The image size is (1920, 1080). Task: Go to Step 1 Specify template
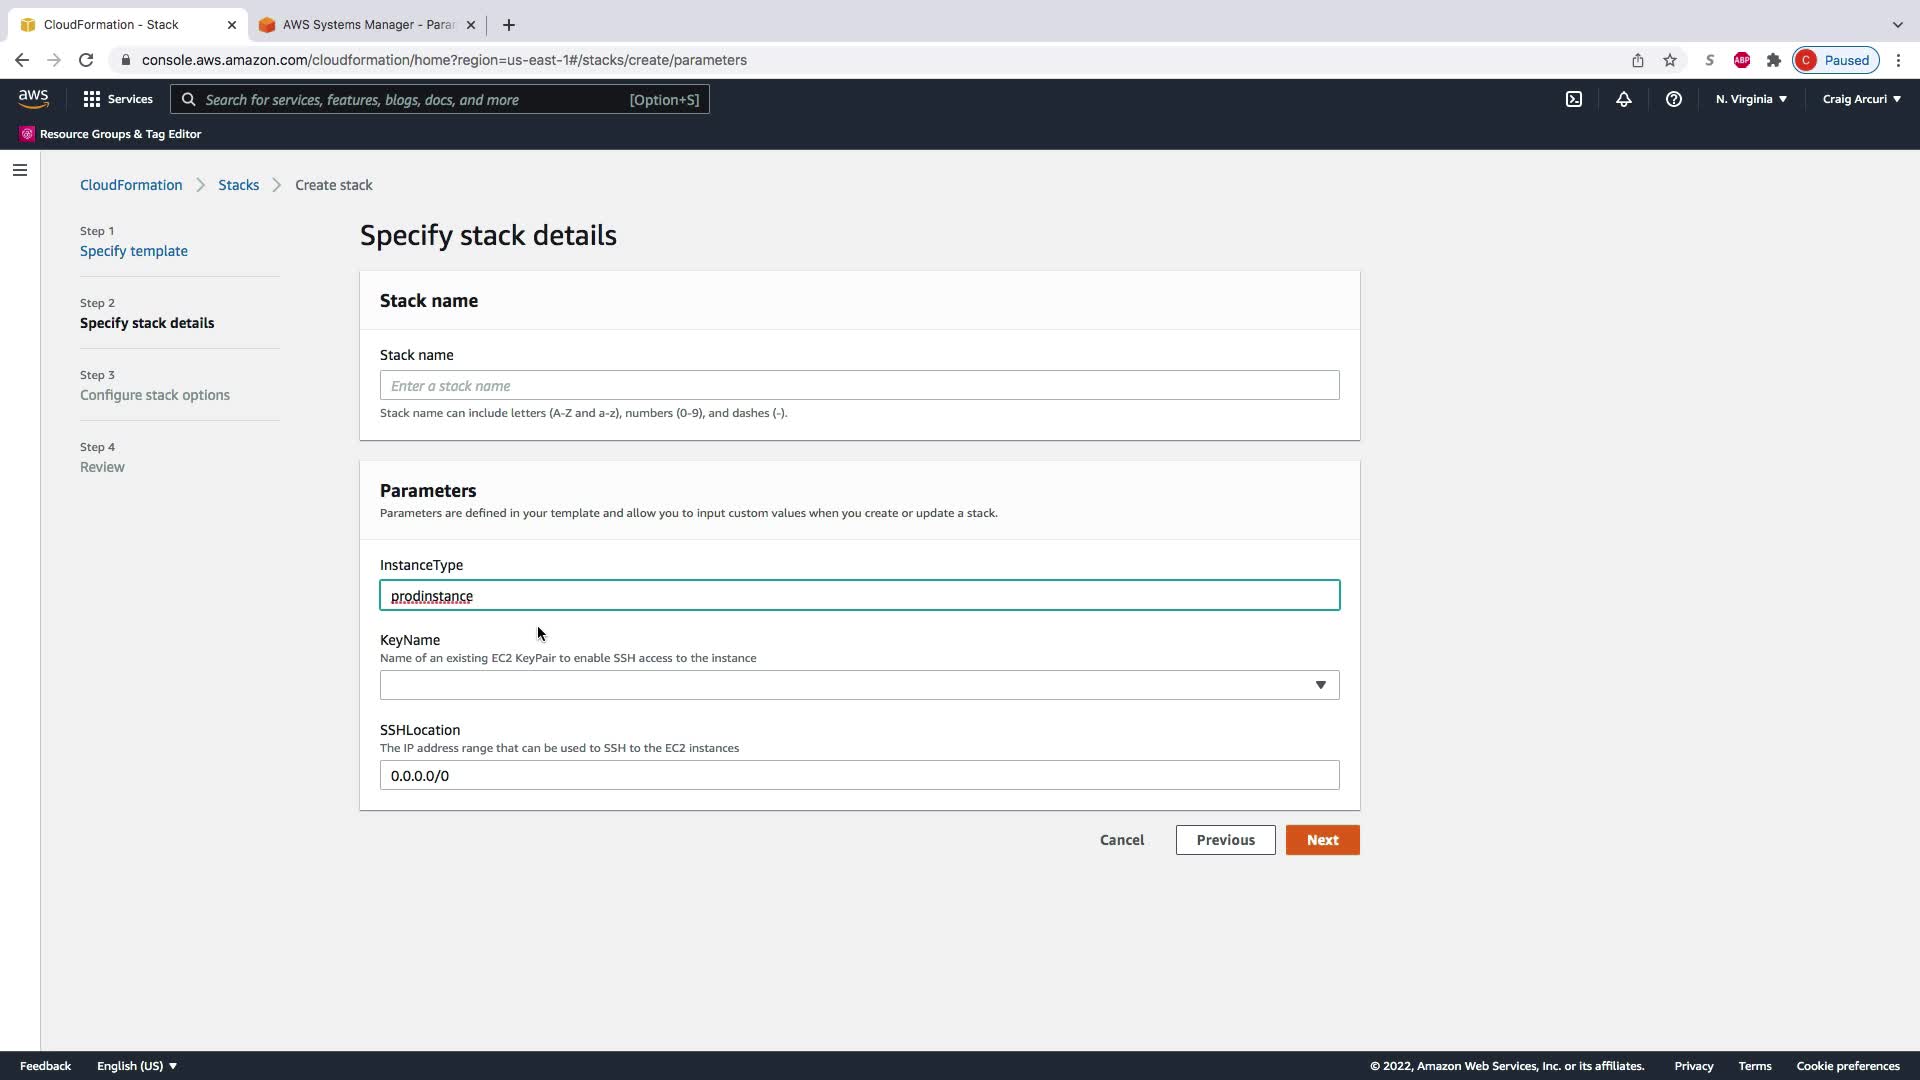pyautogui.click(x=134, y=251)
